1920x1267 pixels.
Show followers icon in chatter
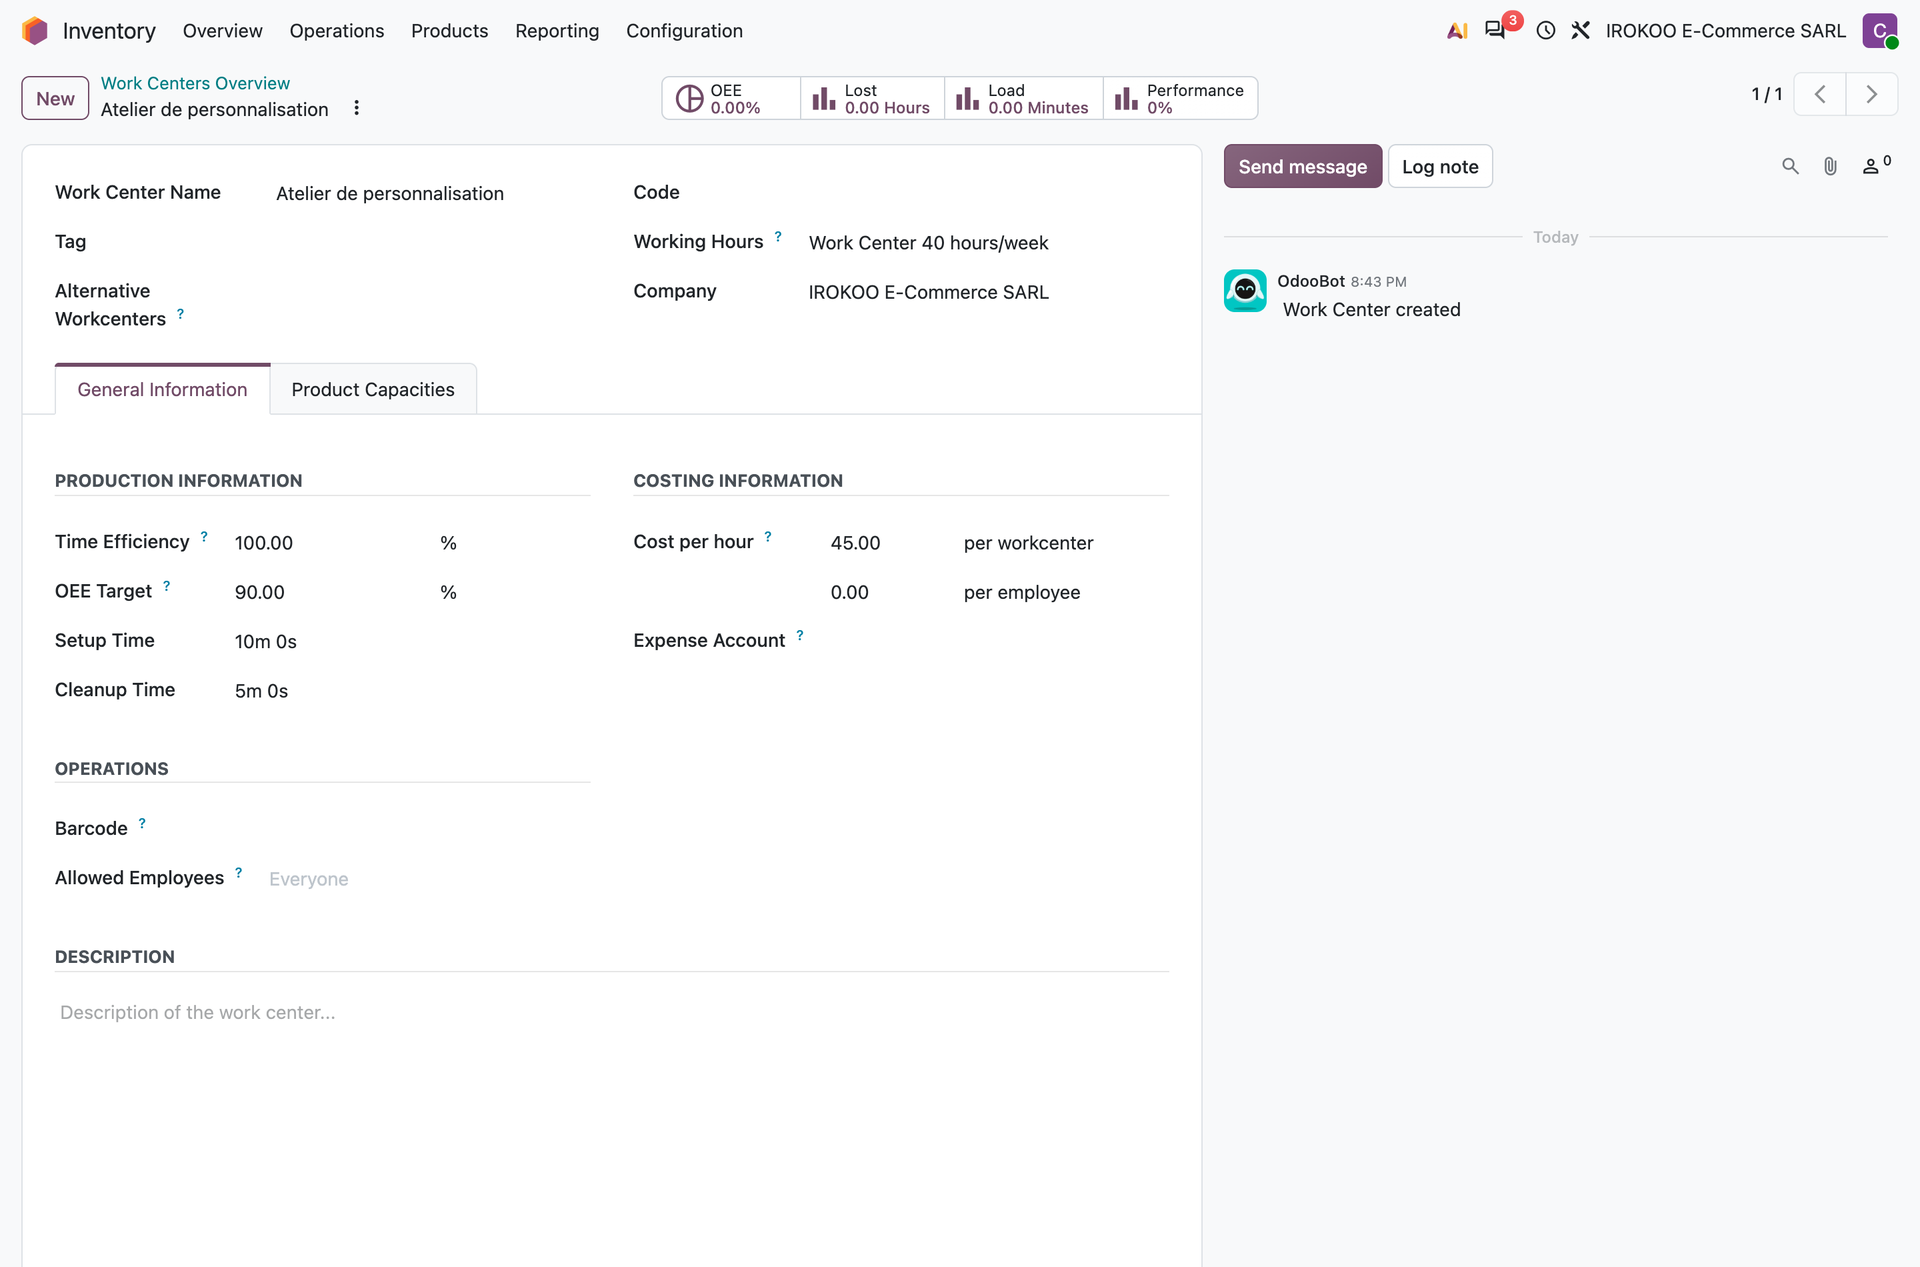coord(1876,165)
